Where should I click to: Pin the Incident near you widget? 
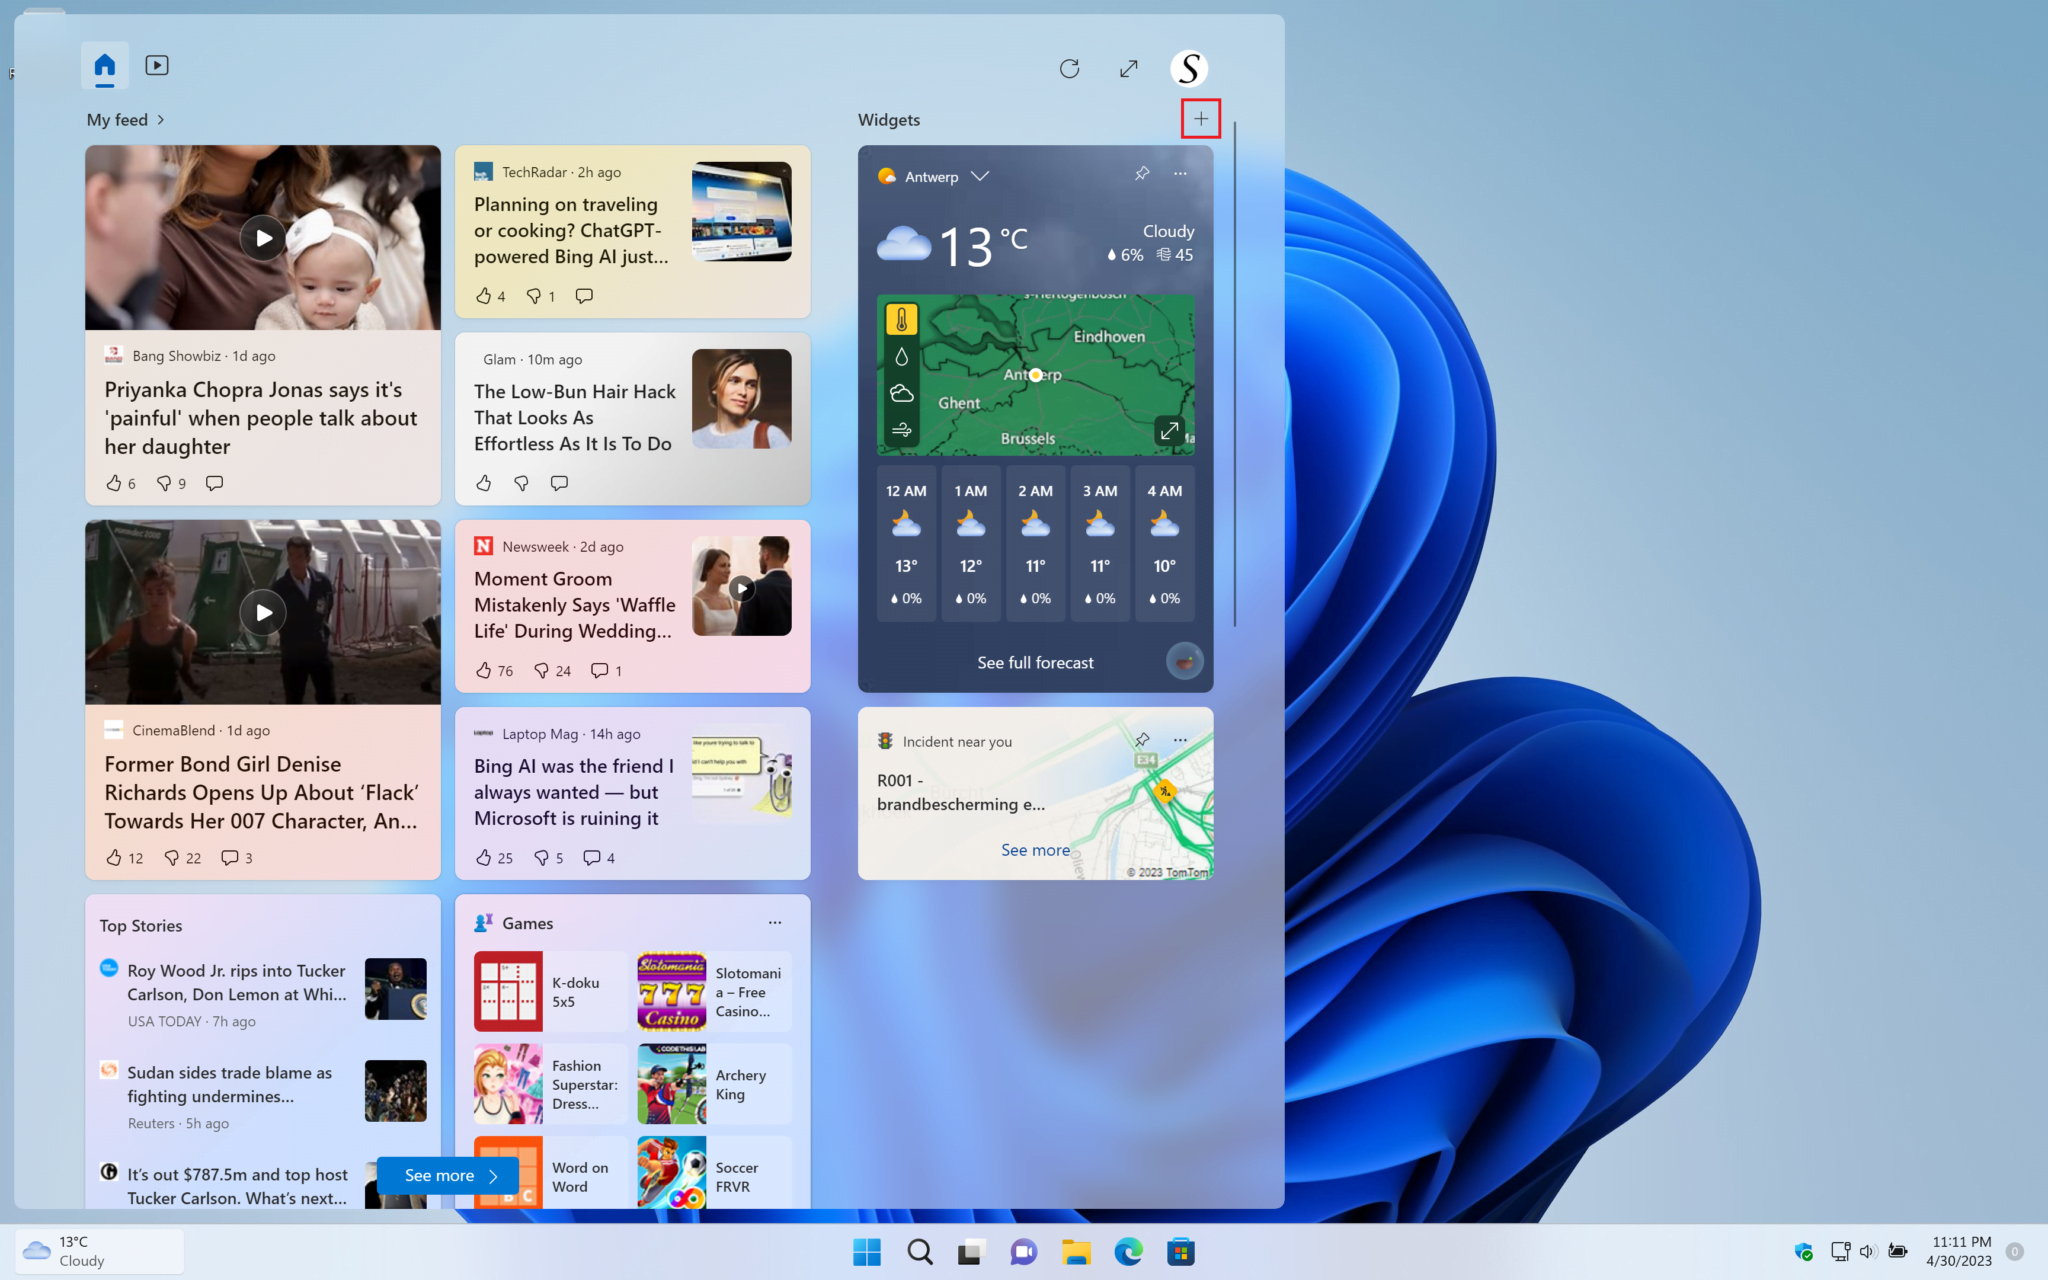click(1142, 740)
